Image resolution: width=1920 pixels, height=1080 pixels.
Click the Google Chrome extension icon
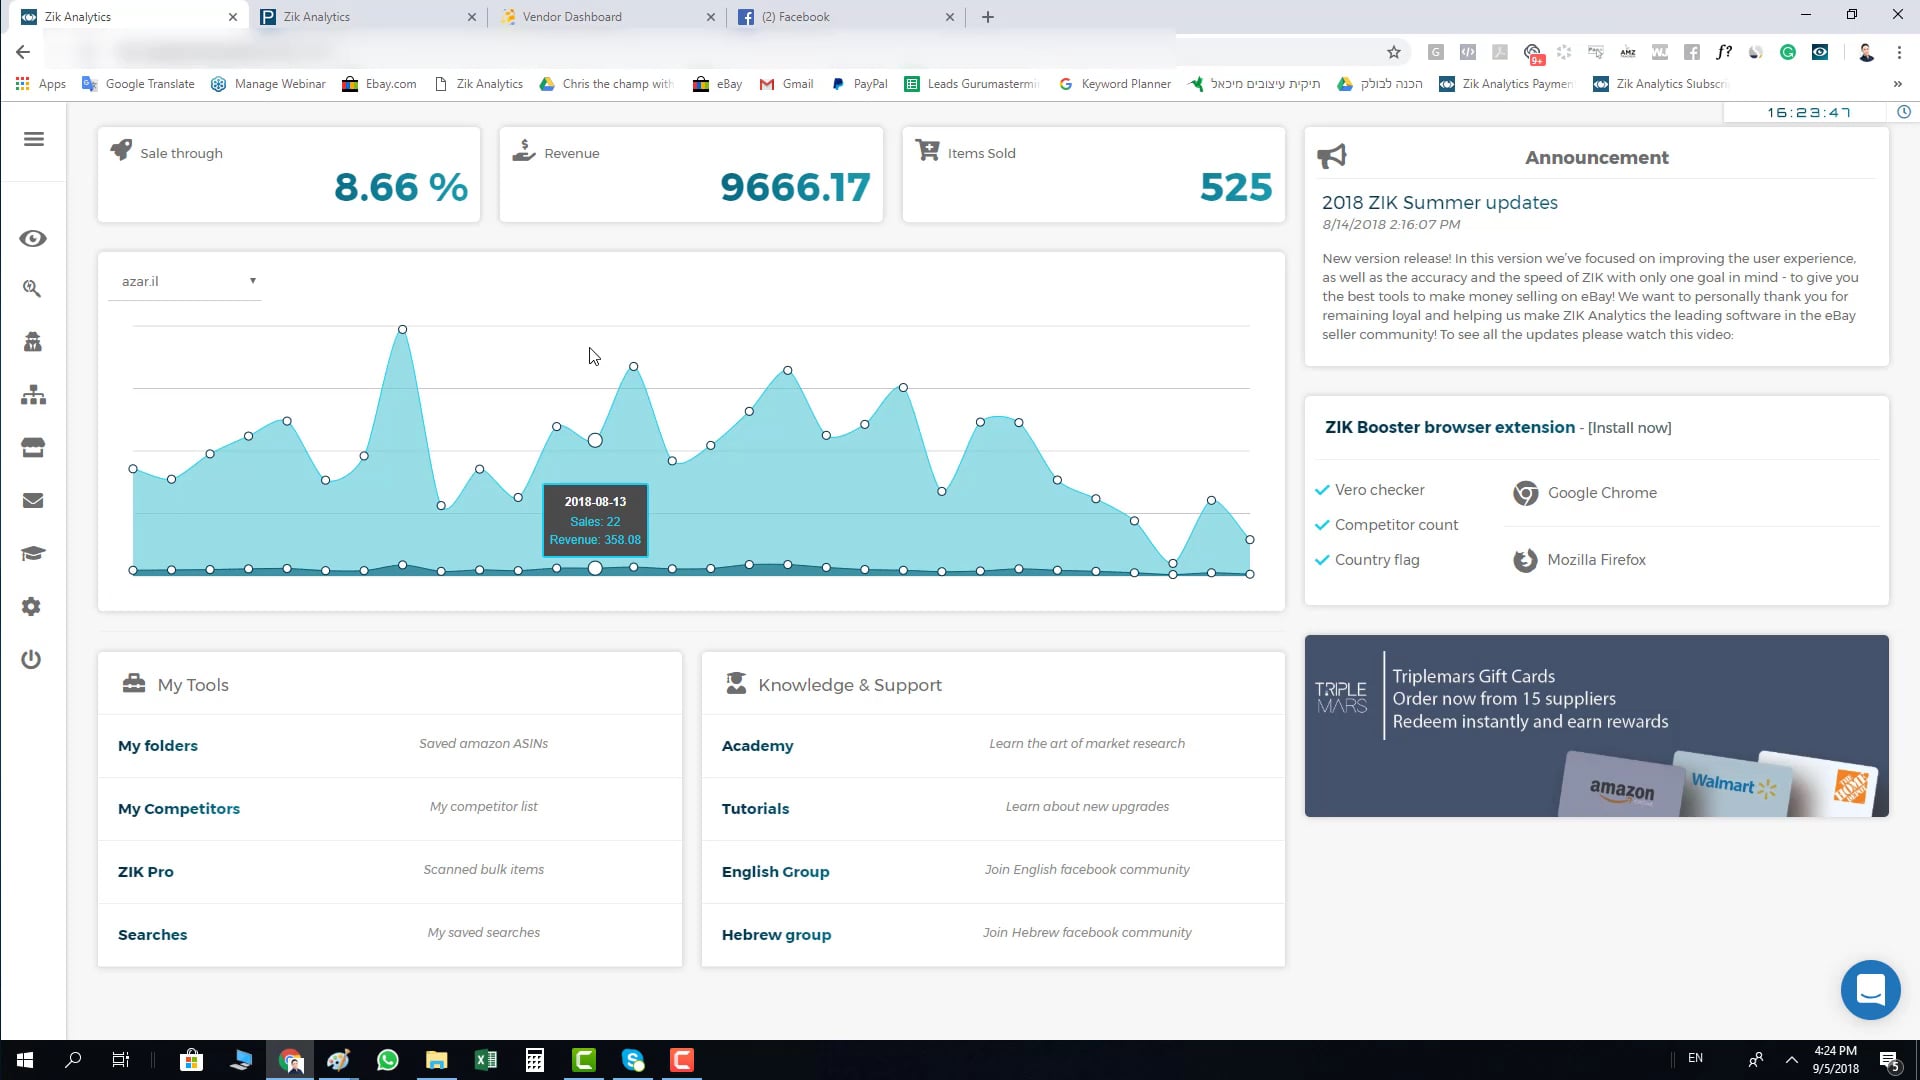click(x=1525, y=493)
